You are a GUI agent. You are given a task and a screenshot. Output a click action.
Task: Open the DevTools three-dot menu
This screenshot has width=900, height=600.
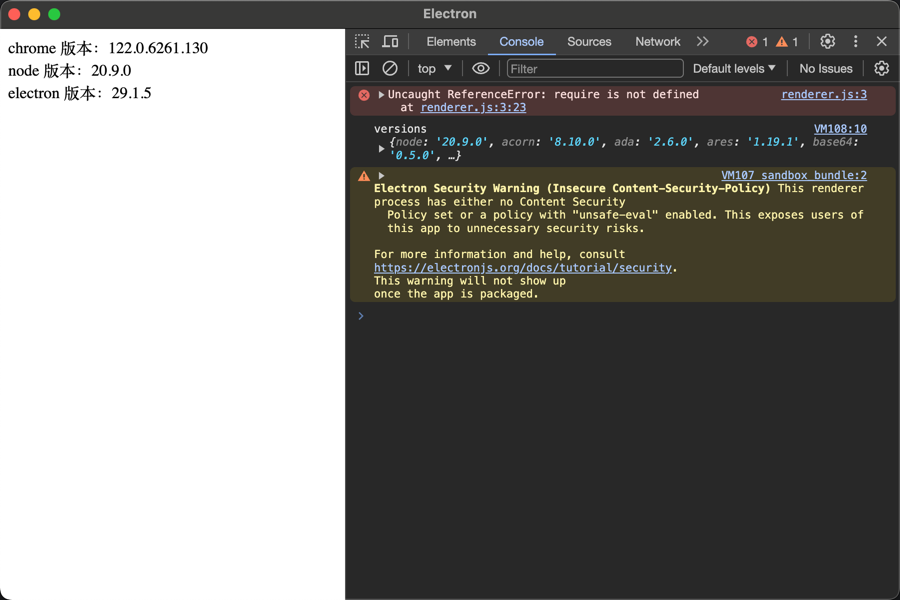click(x=855, y=41)
